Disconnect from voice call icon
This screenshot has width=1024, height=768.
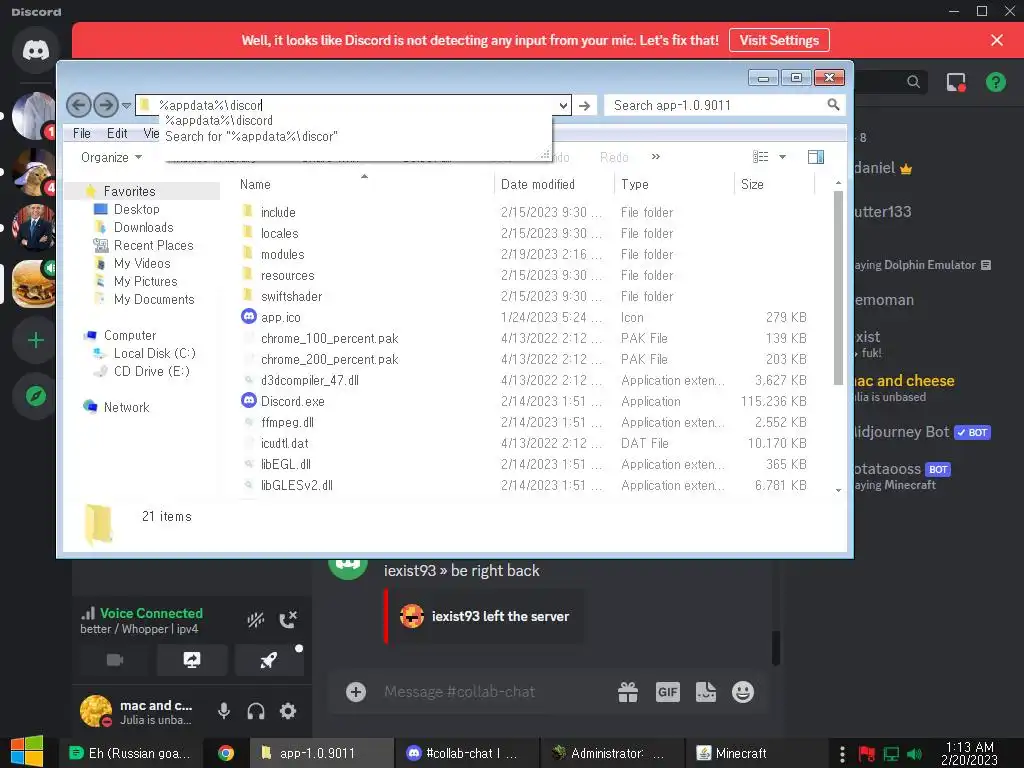[288, 620]
